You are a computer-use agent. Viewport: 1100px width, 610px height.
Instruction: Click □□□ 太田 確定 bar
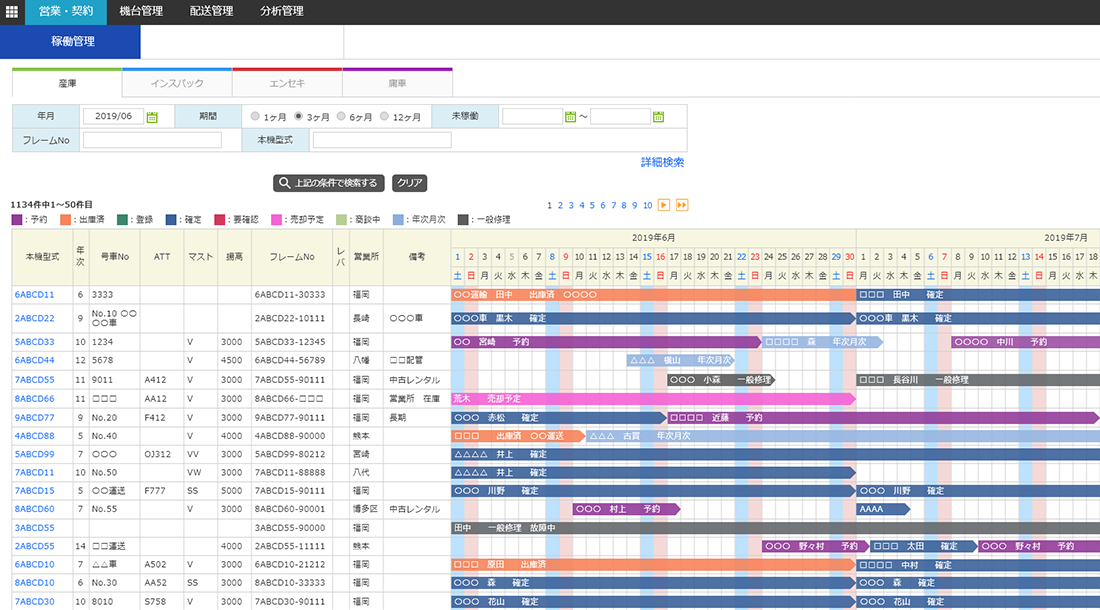[923, 546]
